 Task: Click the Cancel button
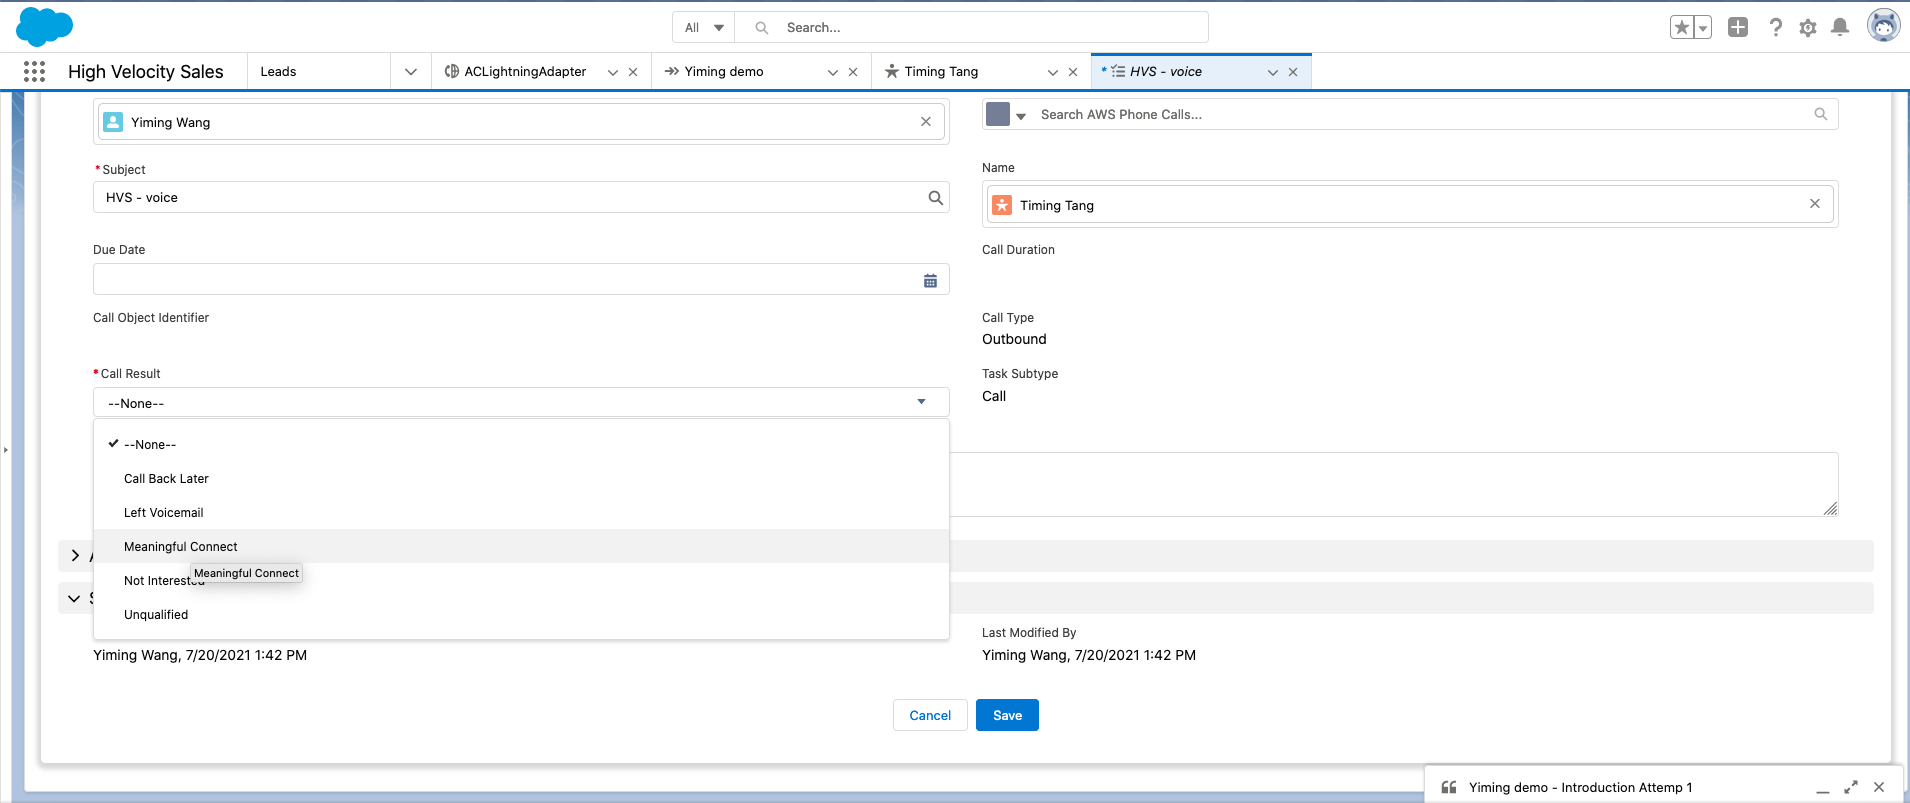(930, 715)
